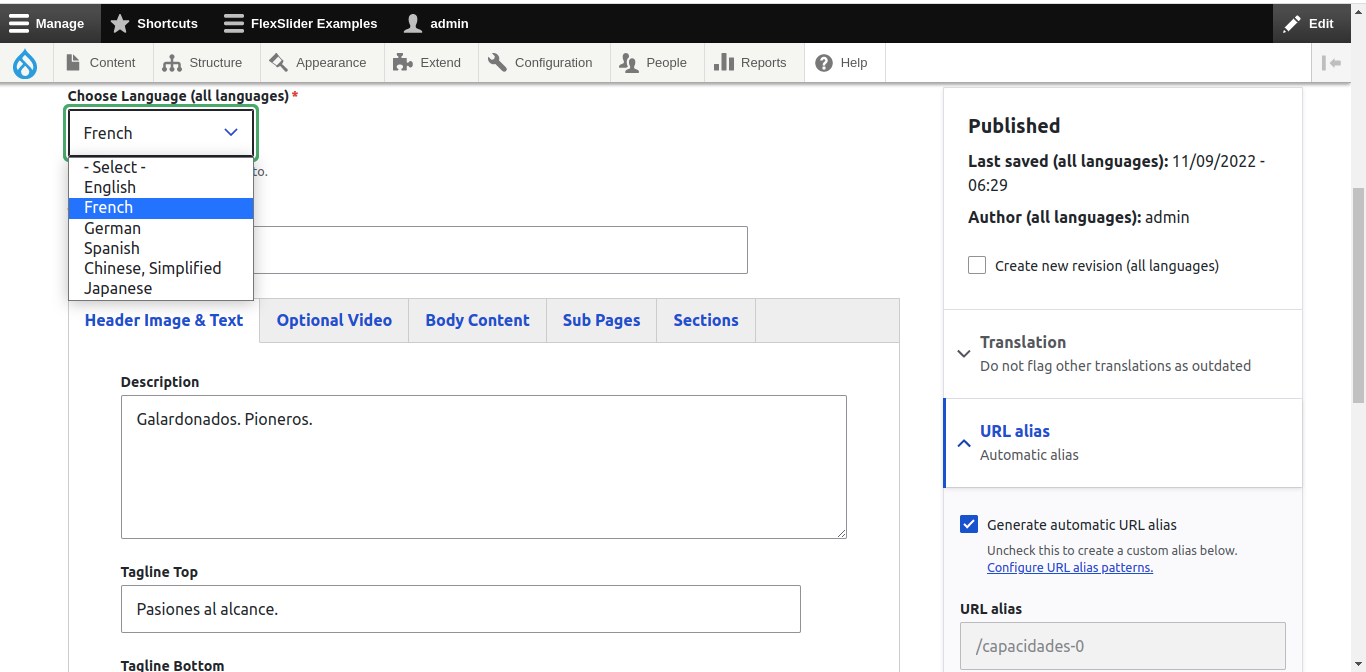This screenshot has width=1366, height=672.
Task: Click the Edit pencil icon
Action: coord(1293,23)
